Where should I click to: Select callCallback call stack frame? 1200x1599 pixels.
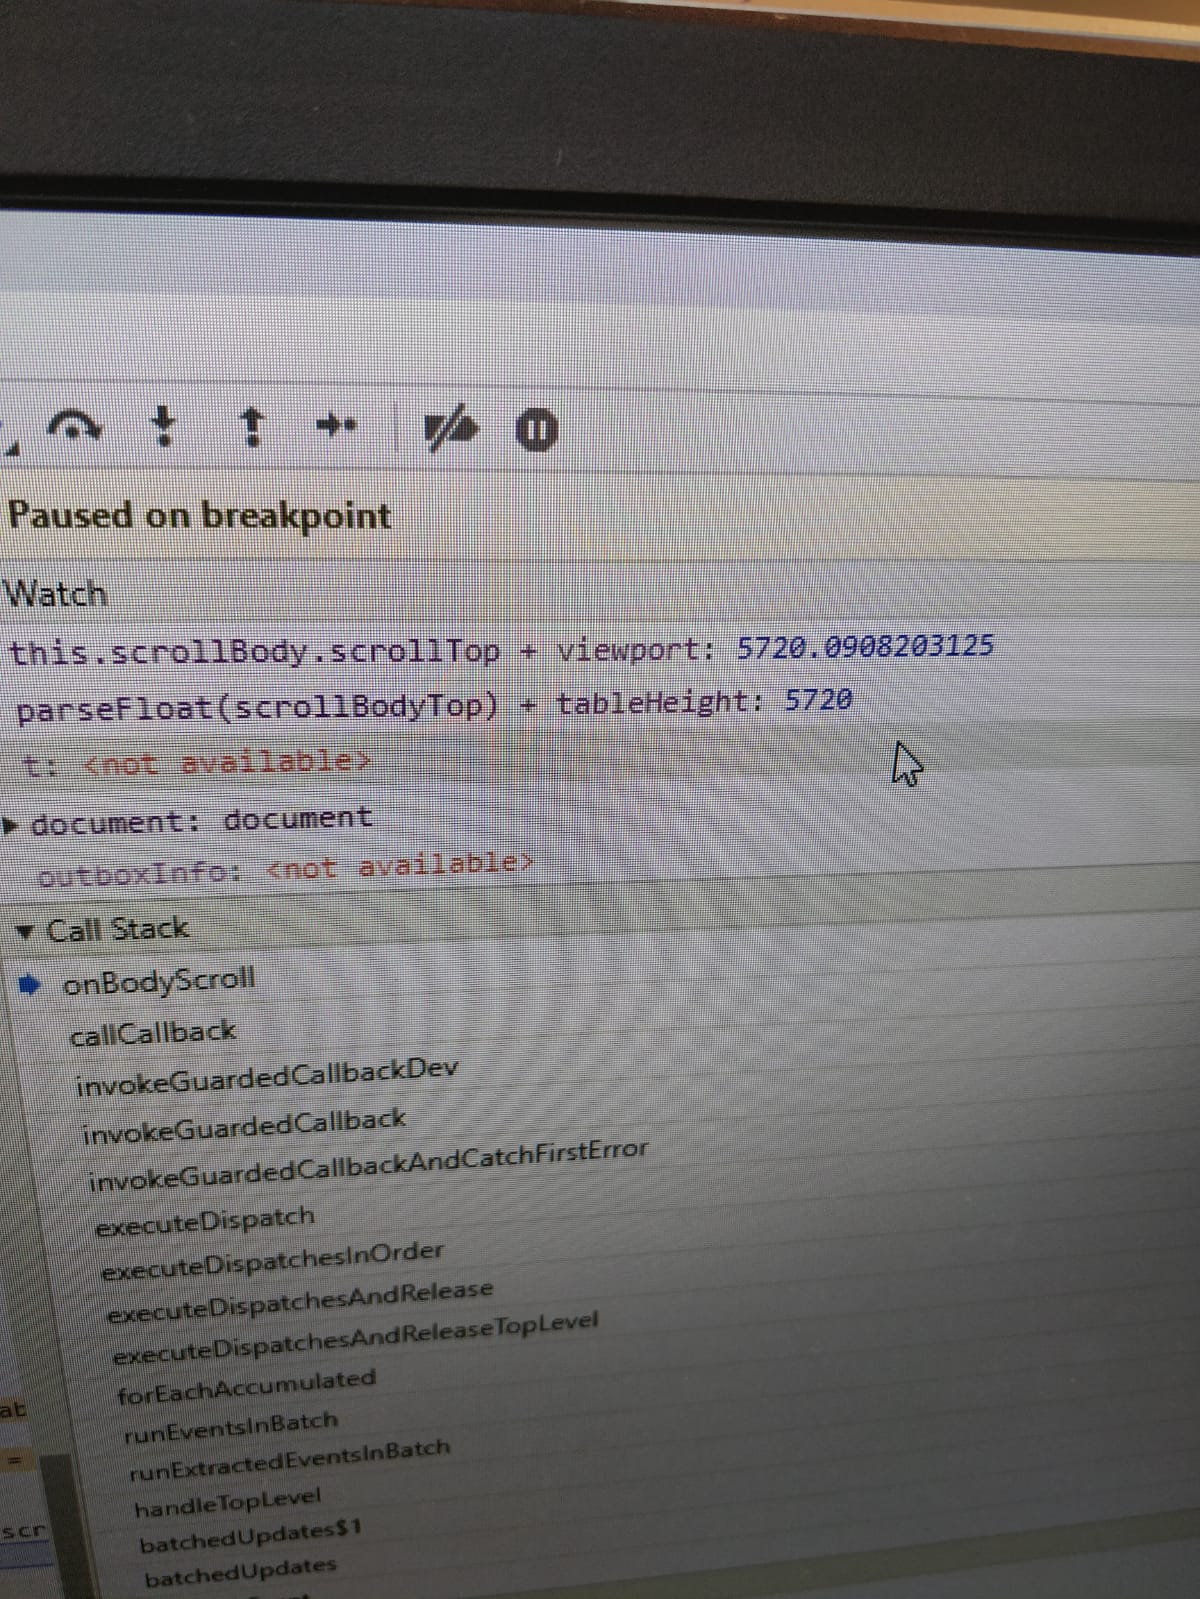[153, 1032]
